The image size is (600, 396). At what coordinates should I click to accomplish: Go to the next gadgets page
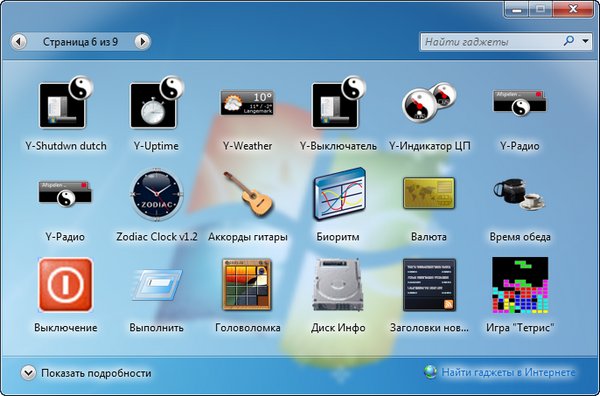click(142, 42)
